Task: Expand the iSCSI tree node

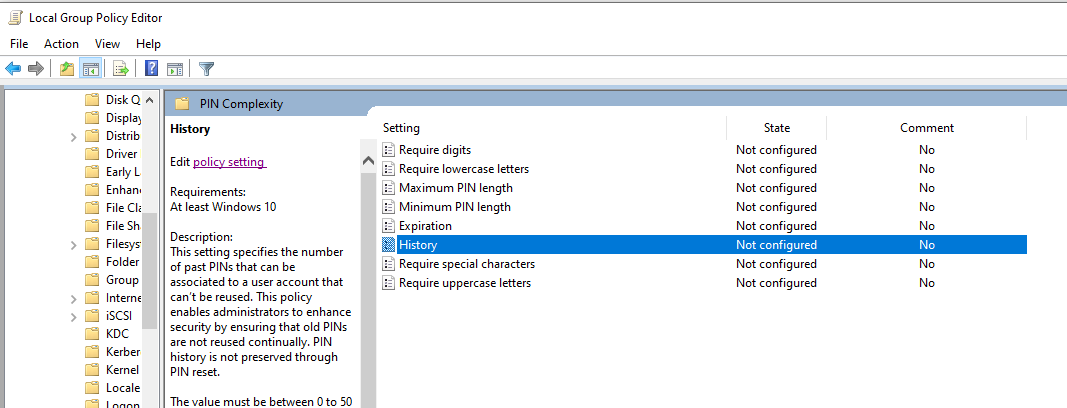Action: [x=73, y=317]
